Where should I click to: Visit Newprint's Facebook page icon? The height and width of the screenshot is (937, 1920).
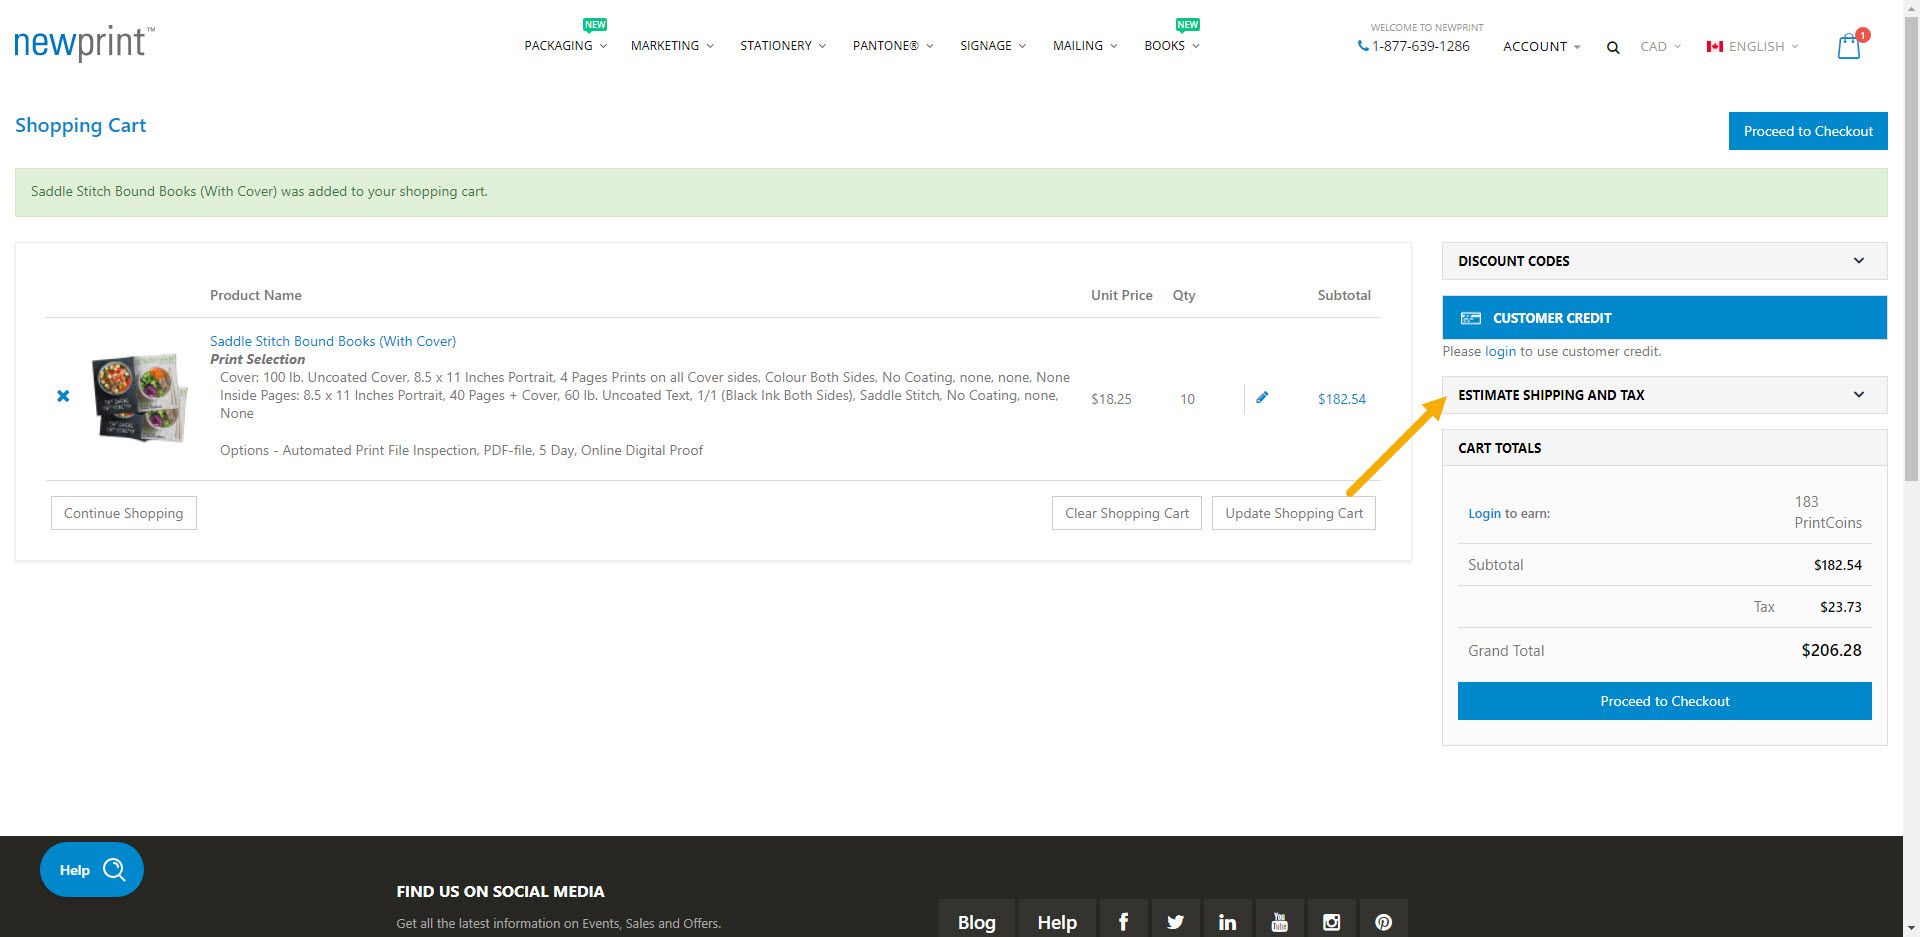[1124, 919]
